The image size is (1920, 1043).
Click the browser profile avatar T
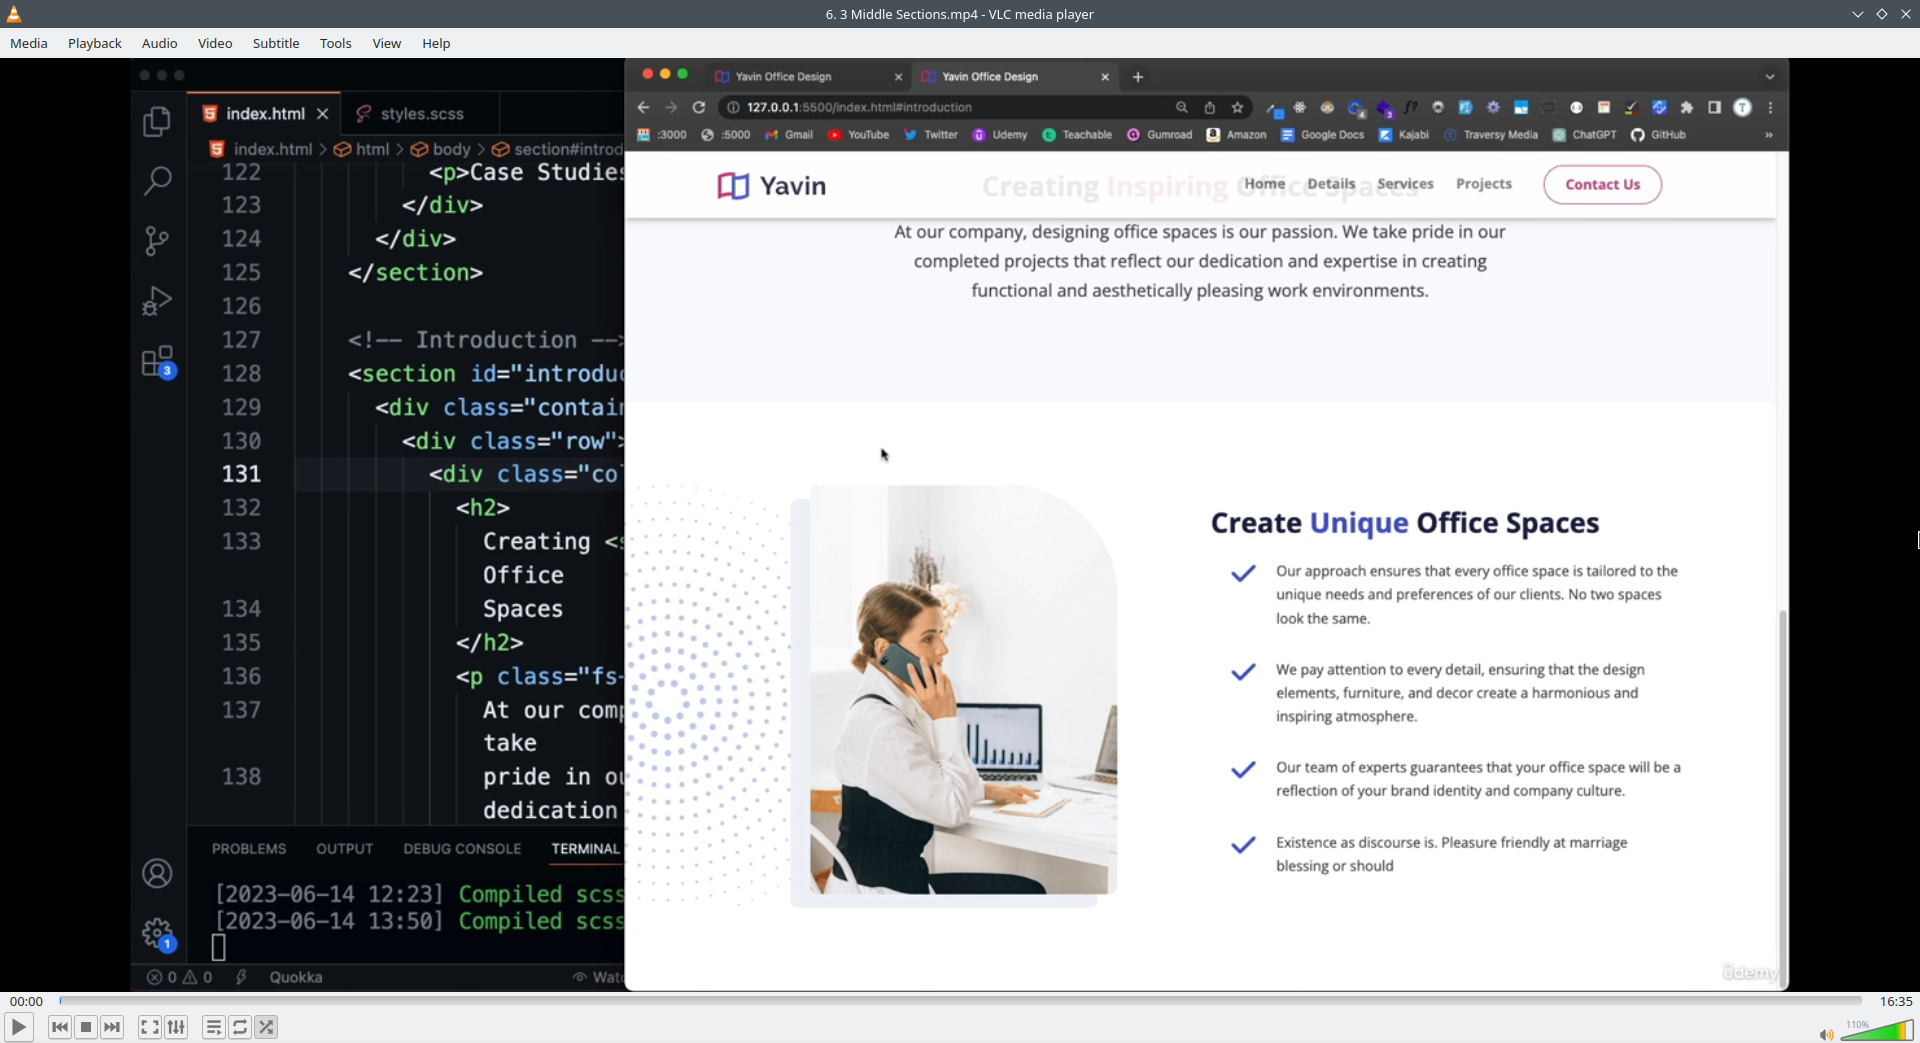click(x=1743, y=107)
